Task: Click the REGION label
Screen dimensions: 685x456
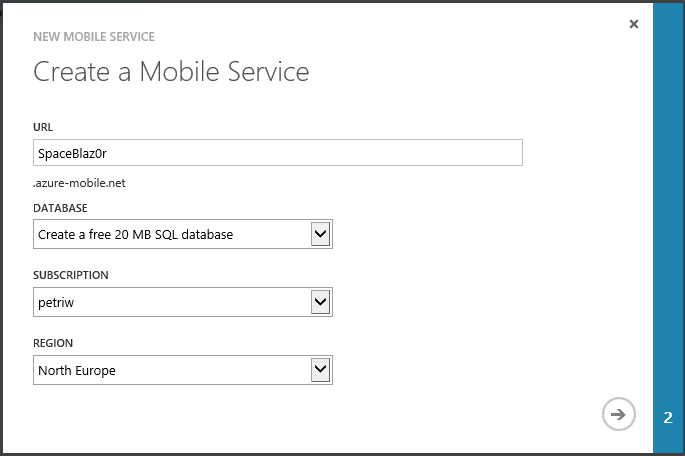Action: point(53,343)
